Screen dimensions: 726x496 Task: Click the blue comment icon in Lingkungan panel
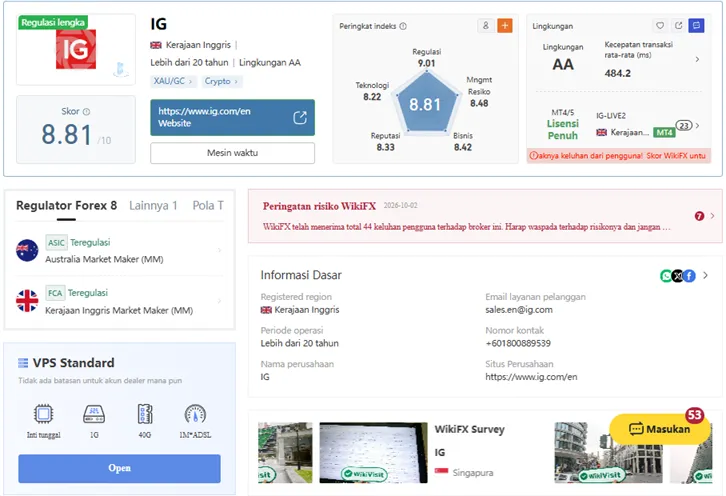coord(696,25)
